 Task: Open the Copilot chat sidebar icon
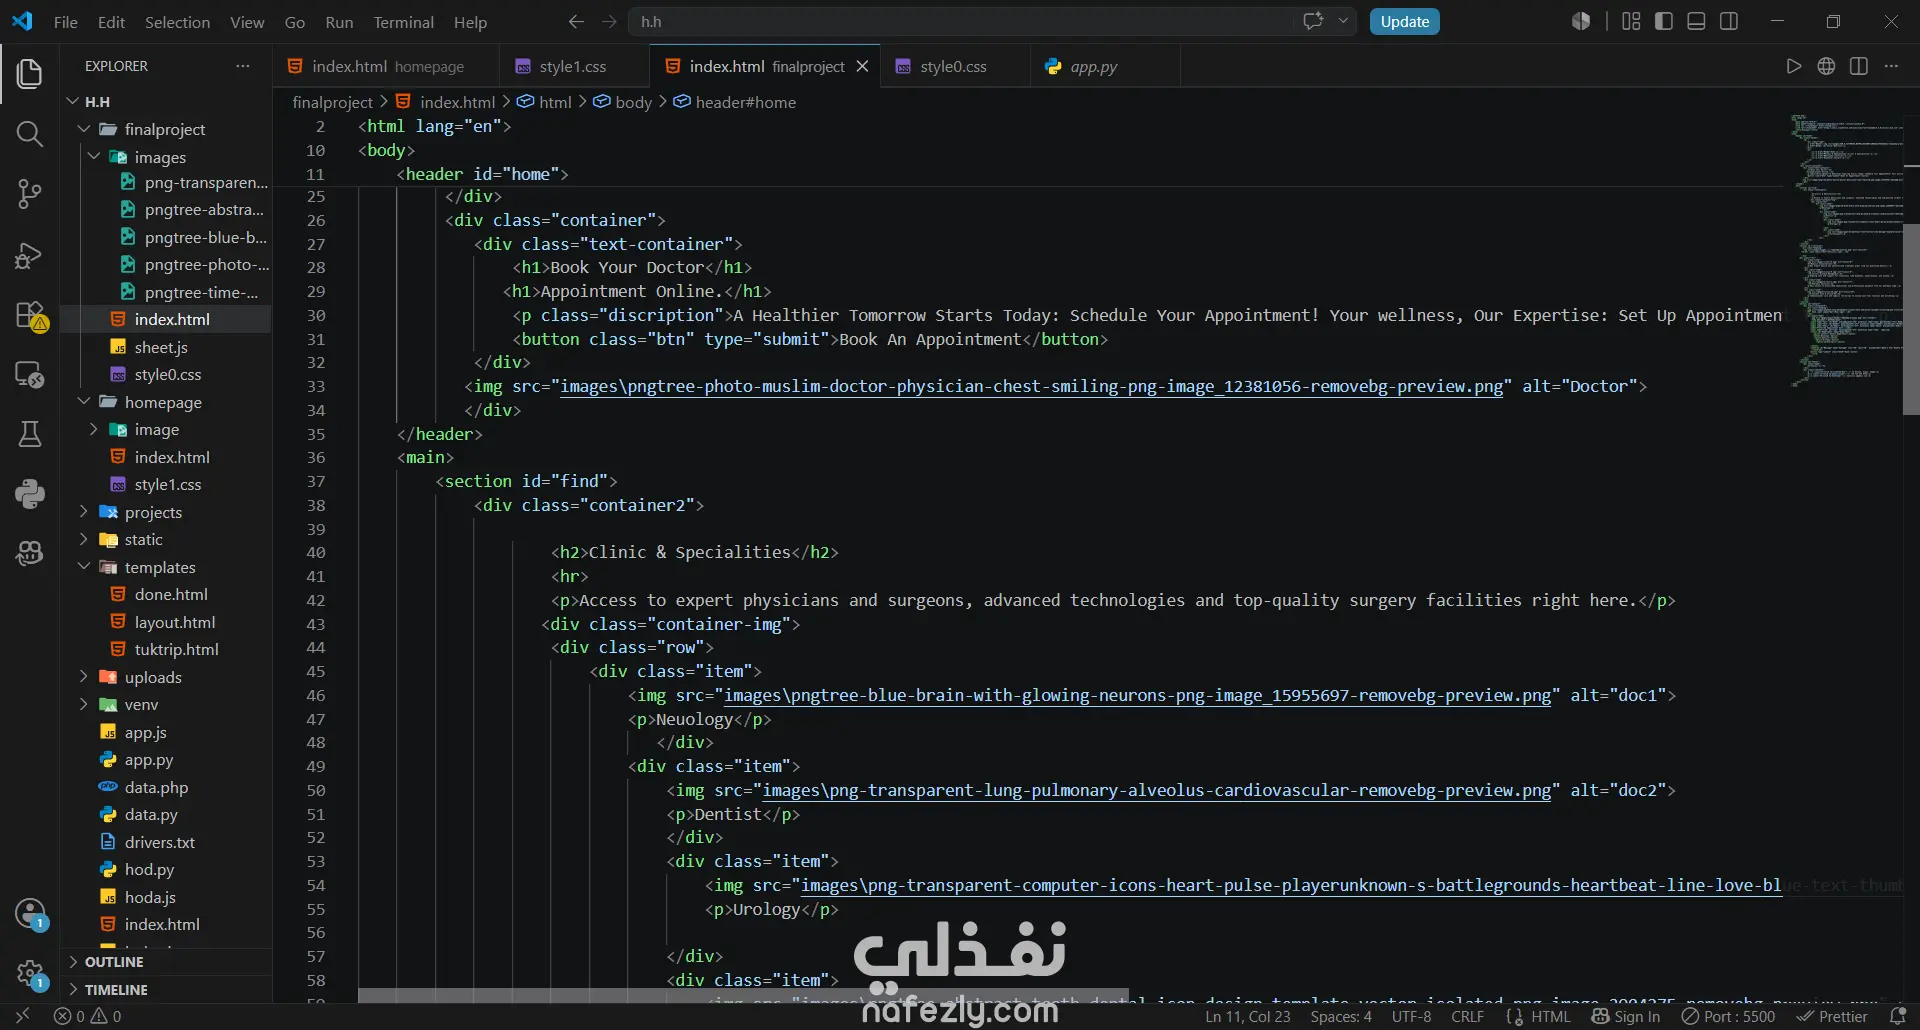(30, 553)
